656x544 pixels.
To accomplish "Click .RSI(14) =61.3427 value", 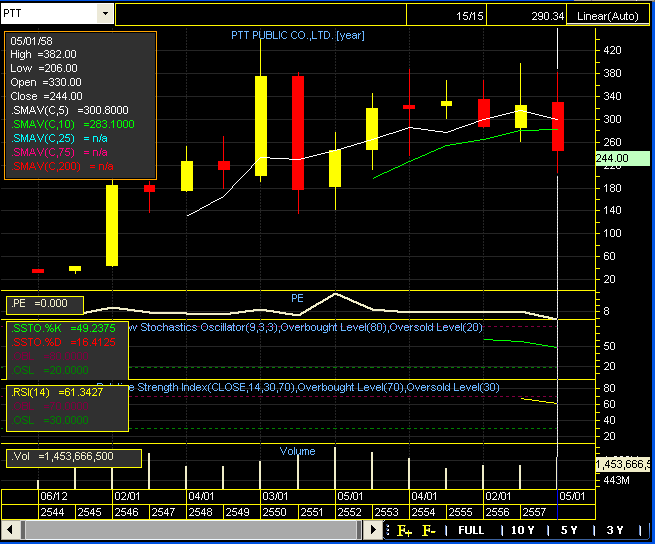I will (x=57, y=392).
